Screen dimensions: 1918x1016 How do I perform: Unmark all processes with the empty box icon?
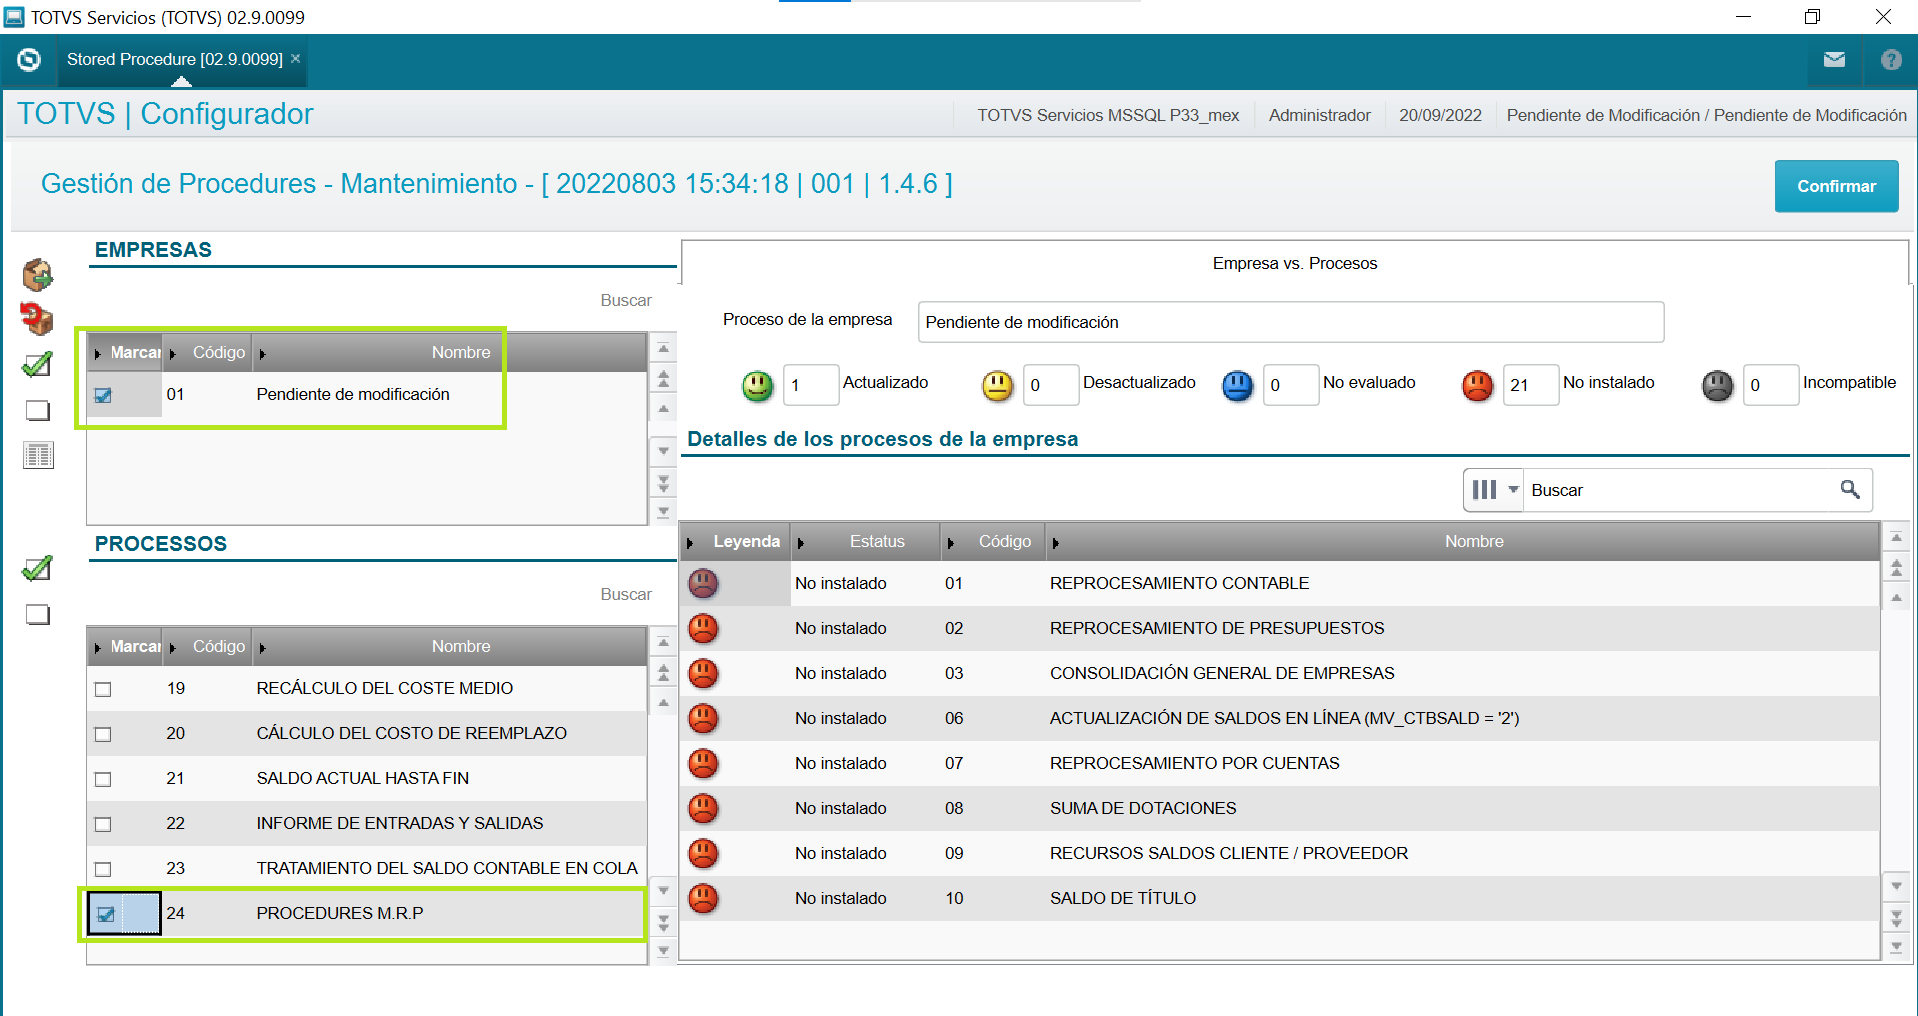38,614
